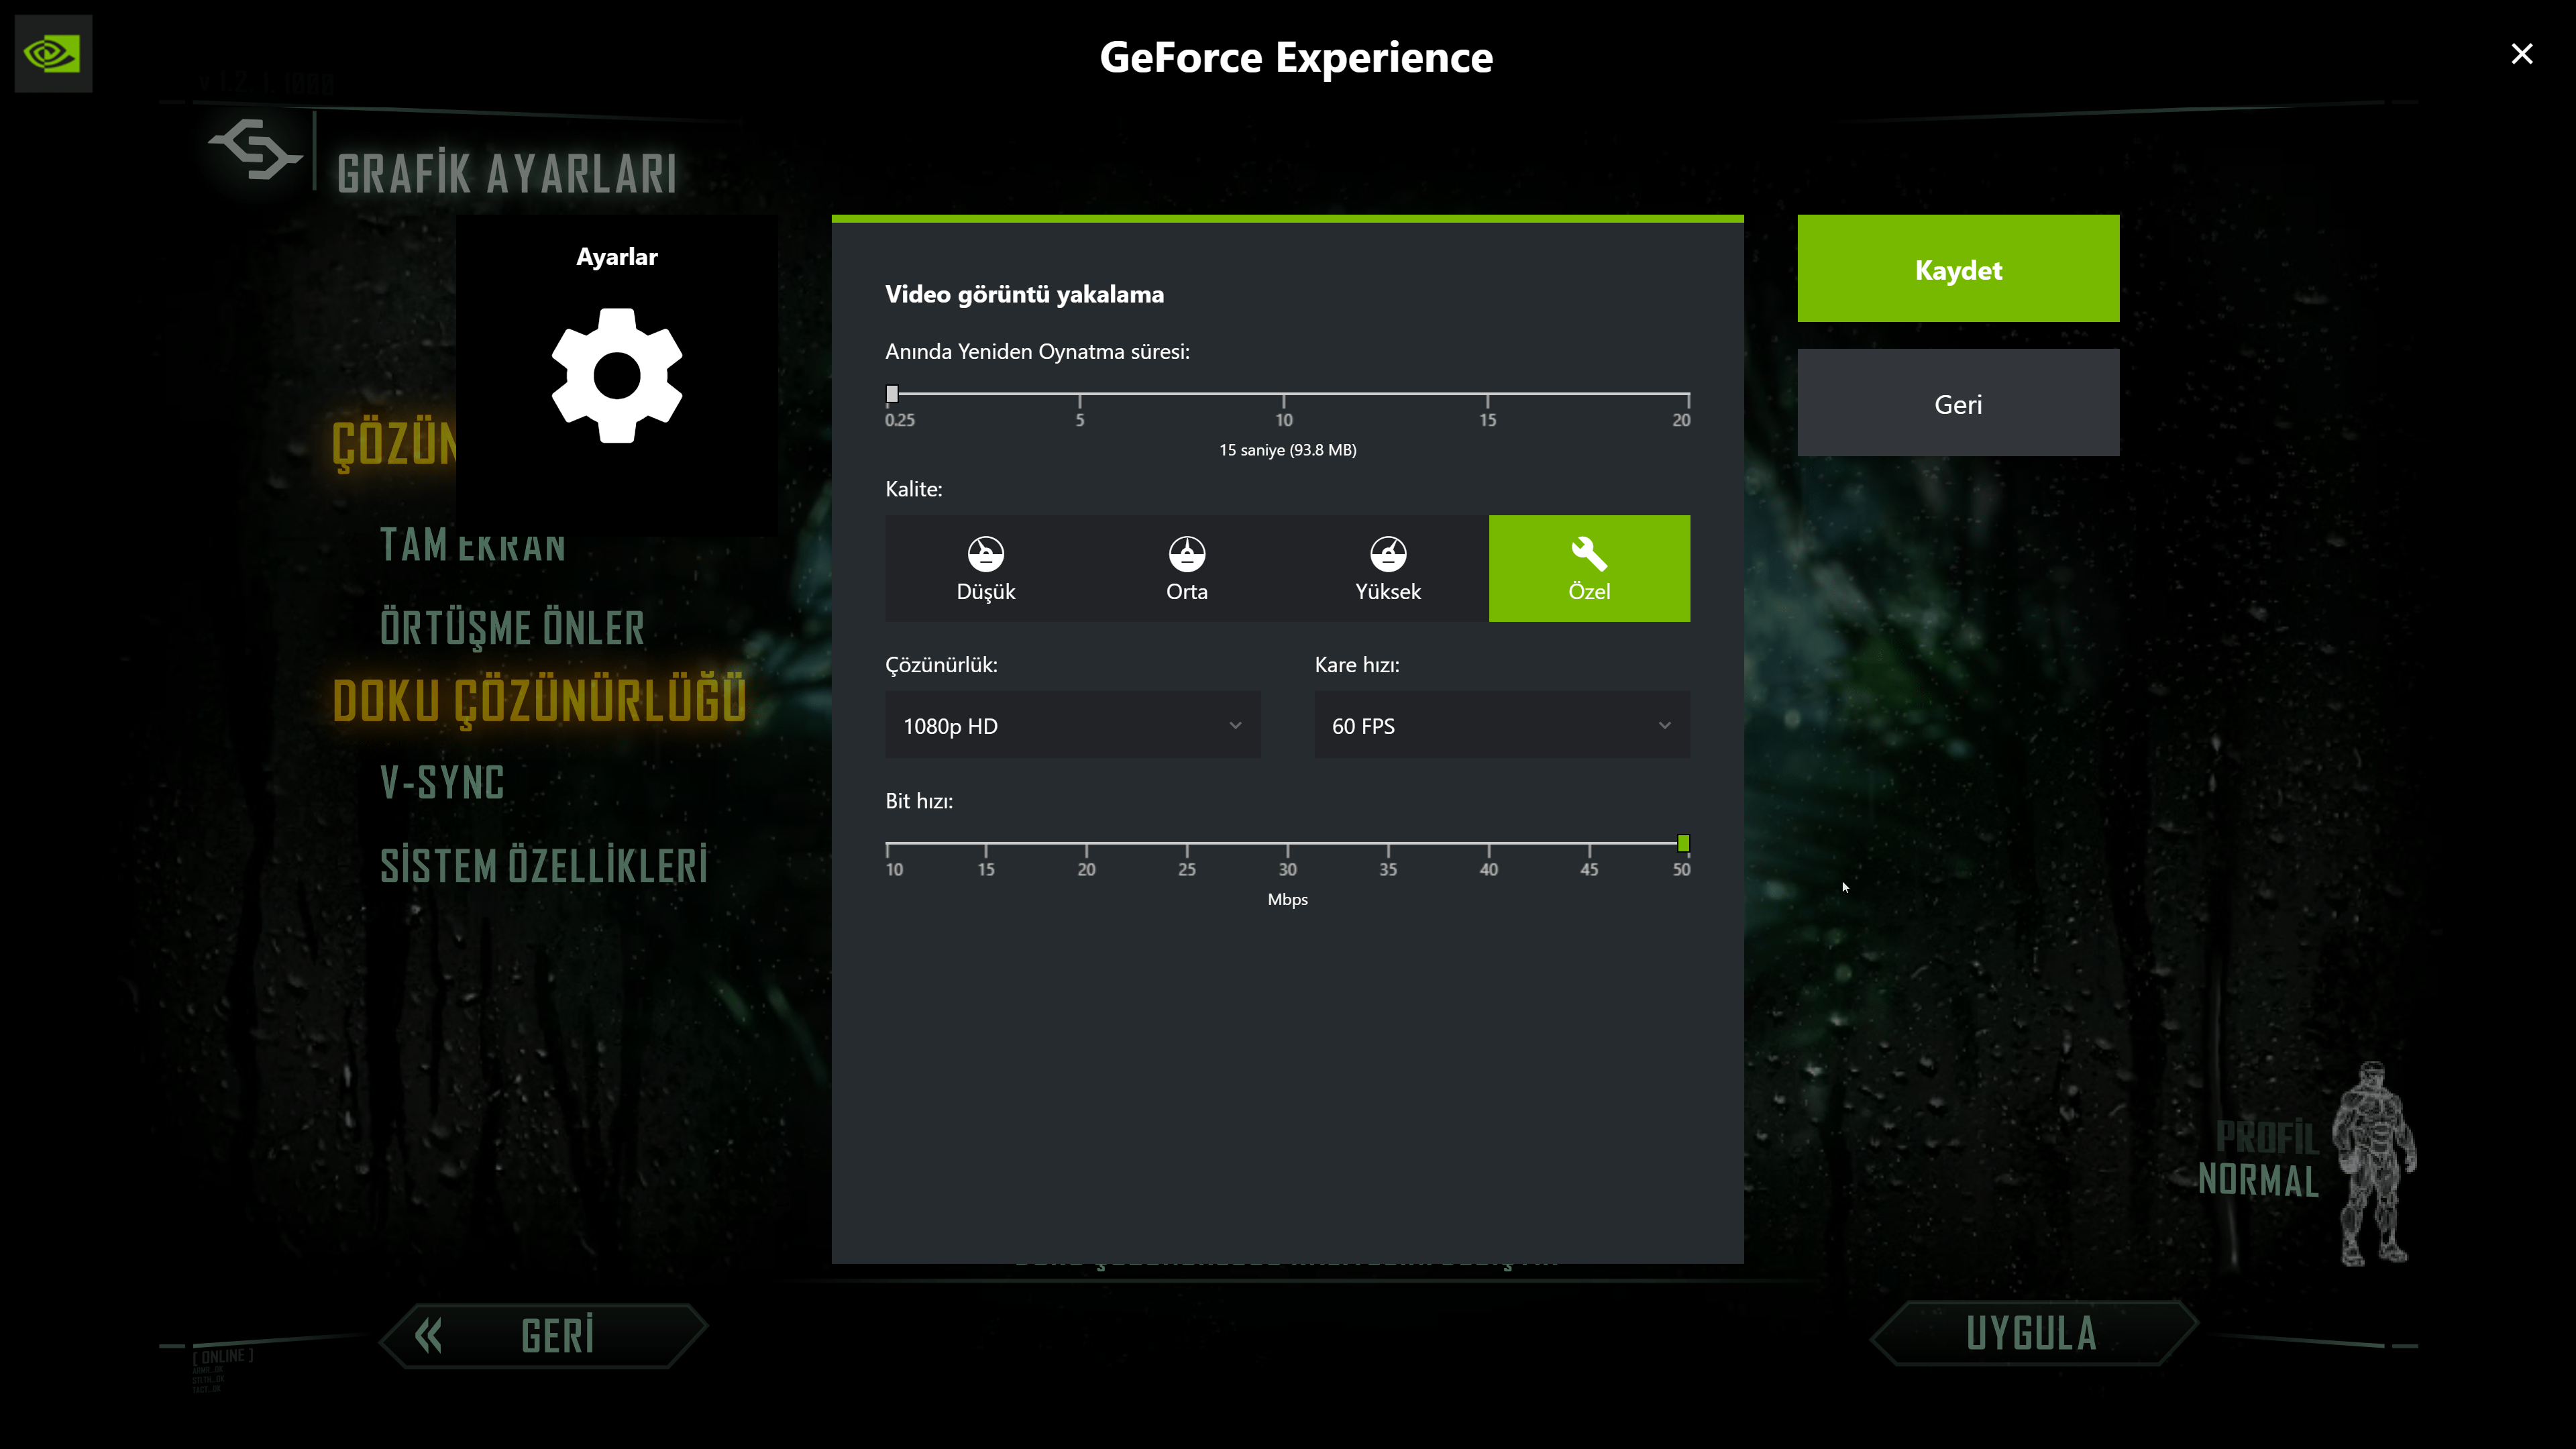Select ÖRTÜŞME ÖNLER menu option

pyautogui.click(x=512, y=628)
